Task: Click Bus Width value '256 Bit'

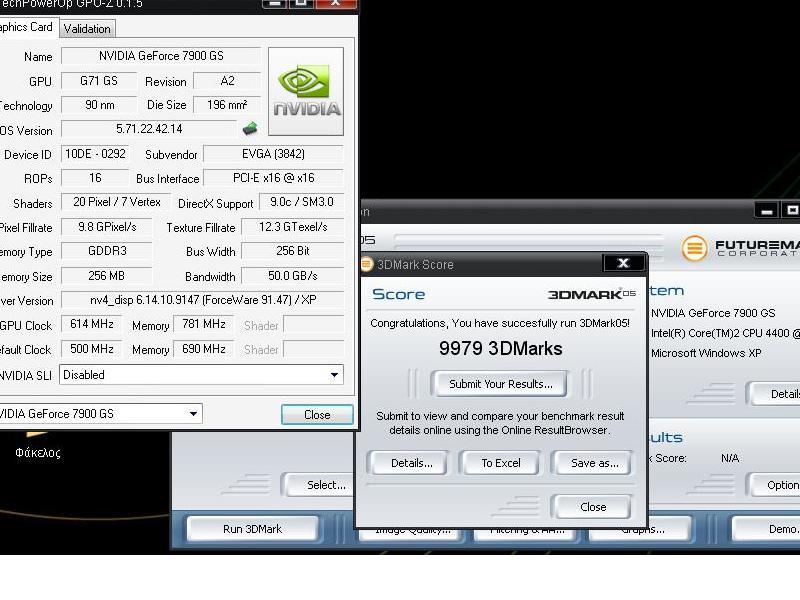Action: pyautogui.click(x=293, y=251)
